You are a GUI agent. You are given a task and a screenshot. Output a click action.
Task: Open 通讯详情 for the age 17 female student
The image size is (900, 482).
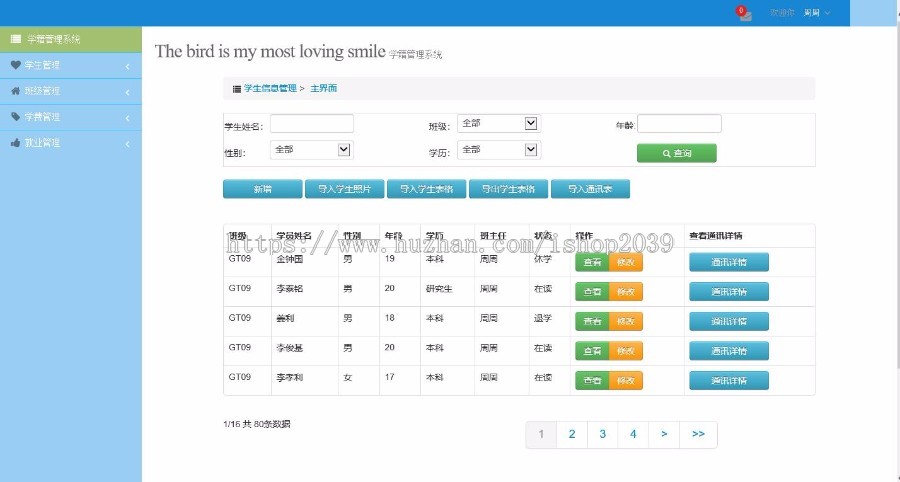click(729, 380)
